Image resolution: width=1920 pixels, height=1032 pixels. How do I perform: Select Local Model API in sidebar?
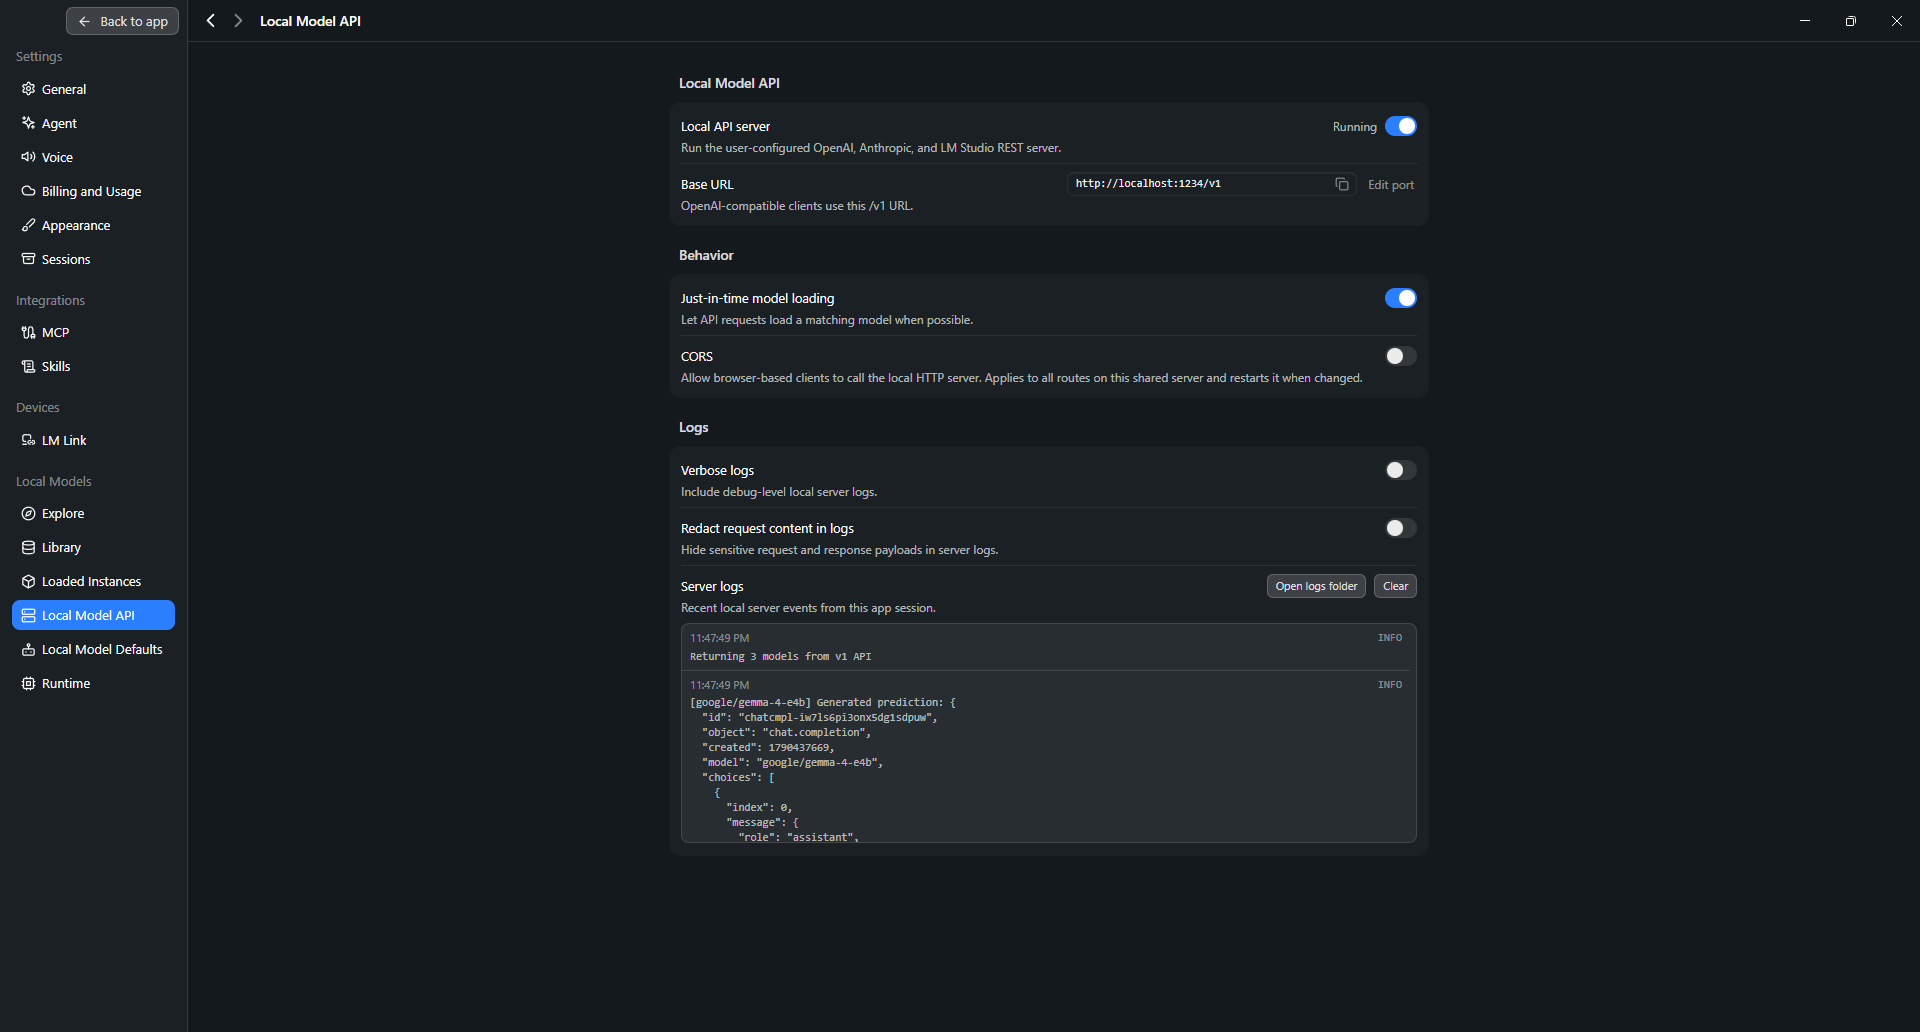[93, 615]
